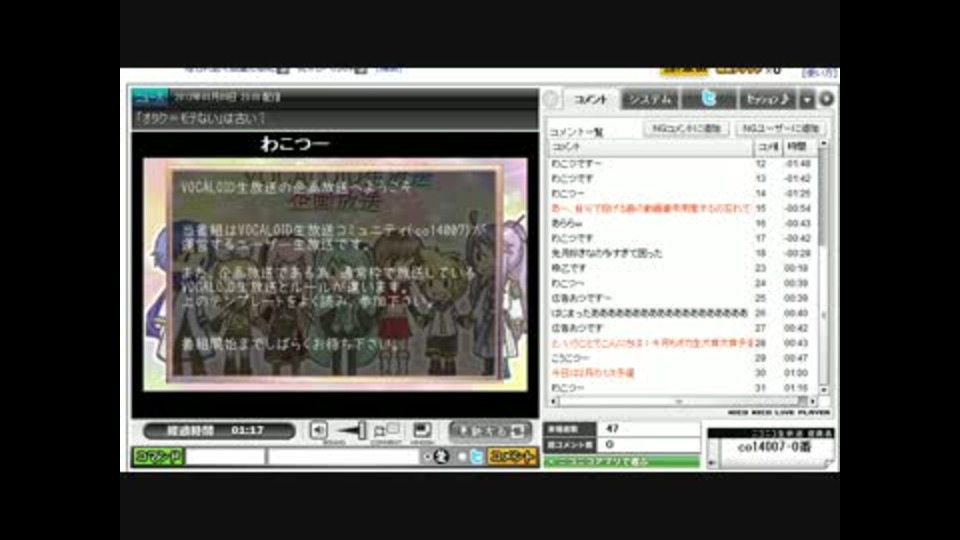This screenshot has height=540, width=960.
Task: Select comment number 27 row
Action: [x=682, y=328]
